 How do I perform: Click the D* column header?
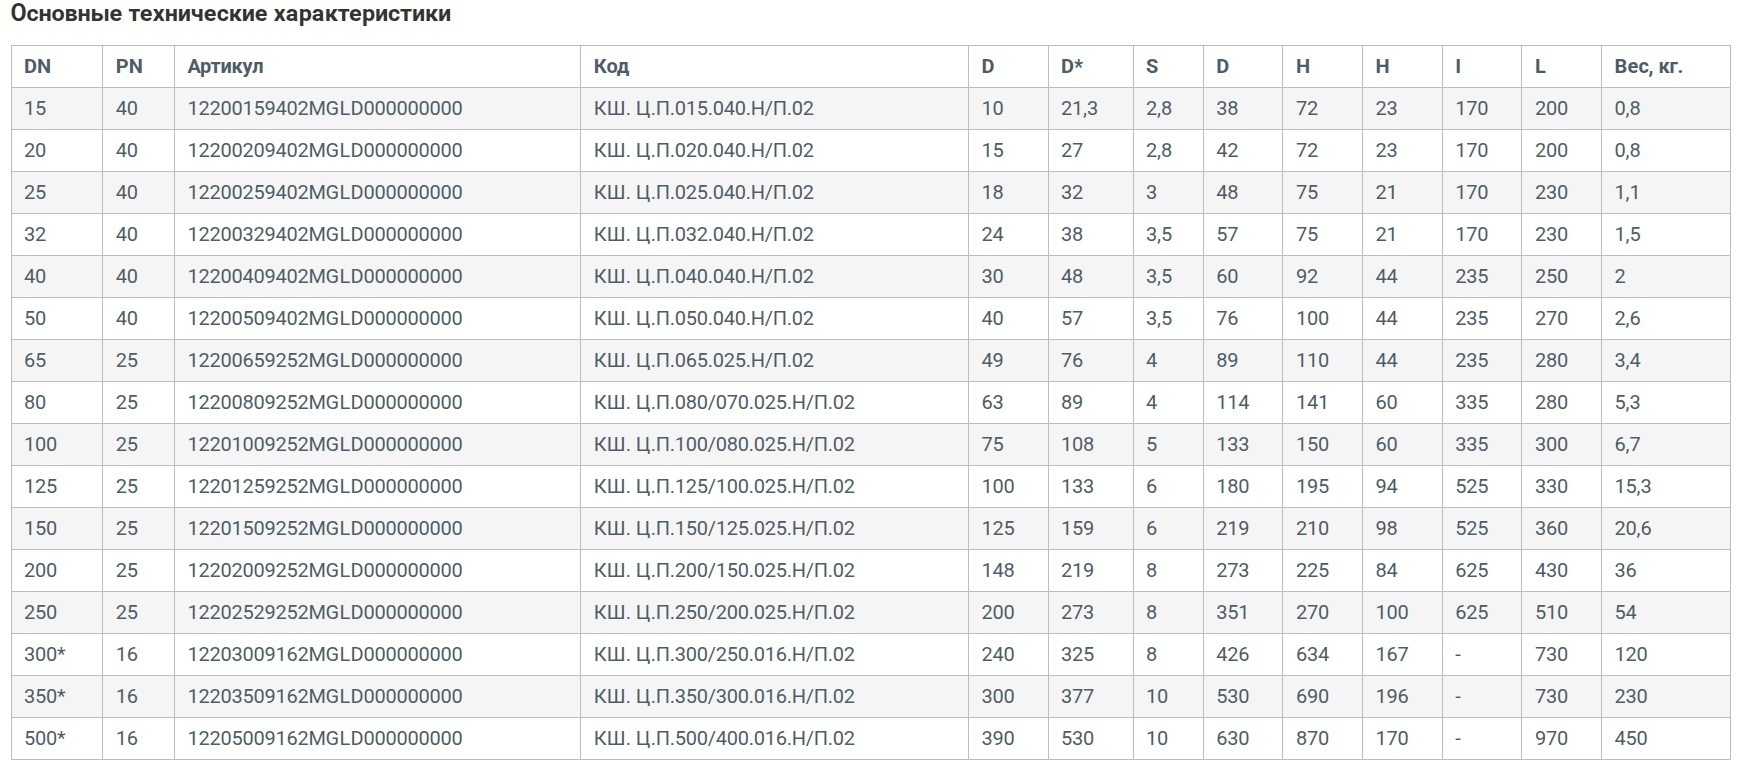tap(1072, 67)
